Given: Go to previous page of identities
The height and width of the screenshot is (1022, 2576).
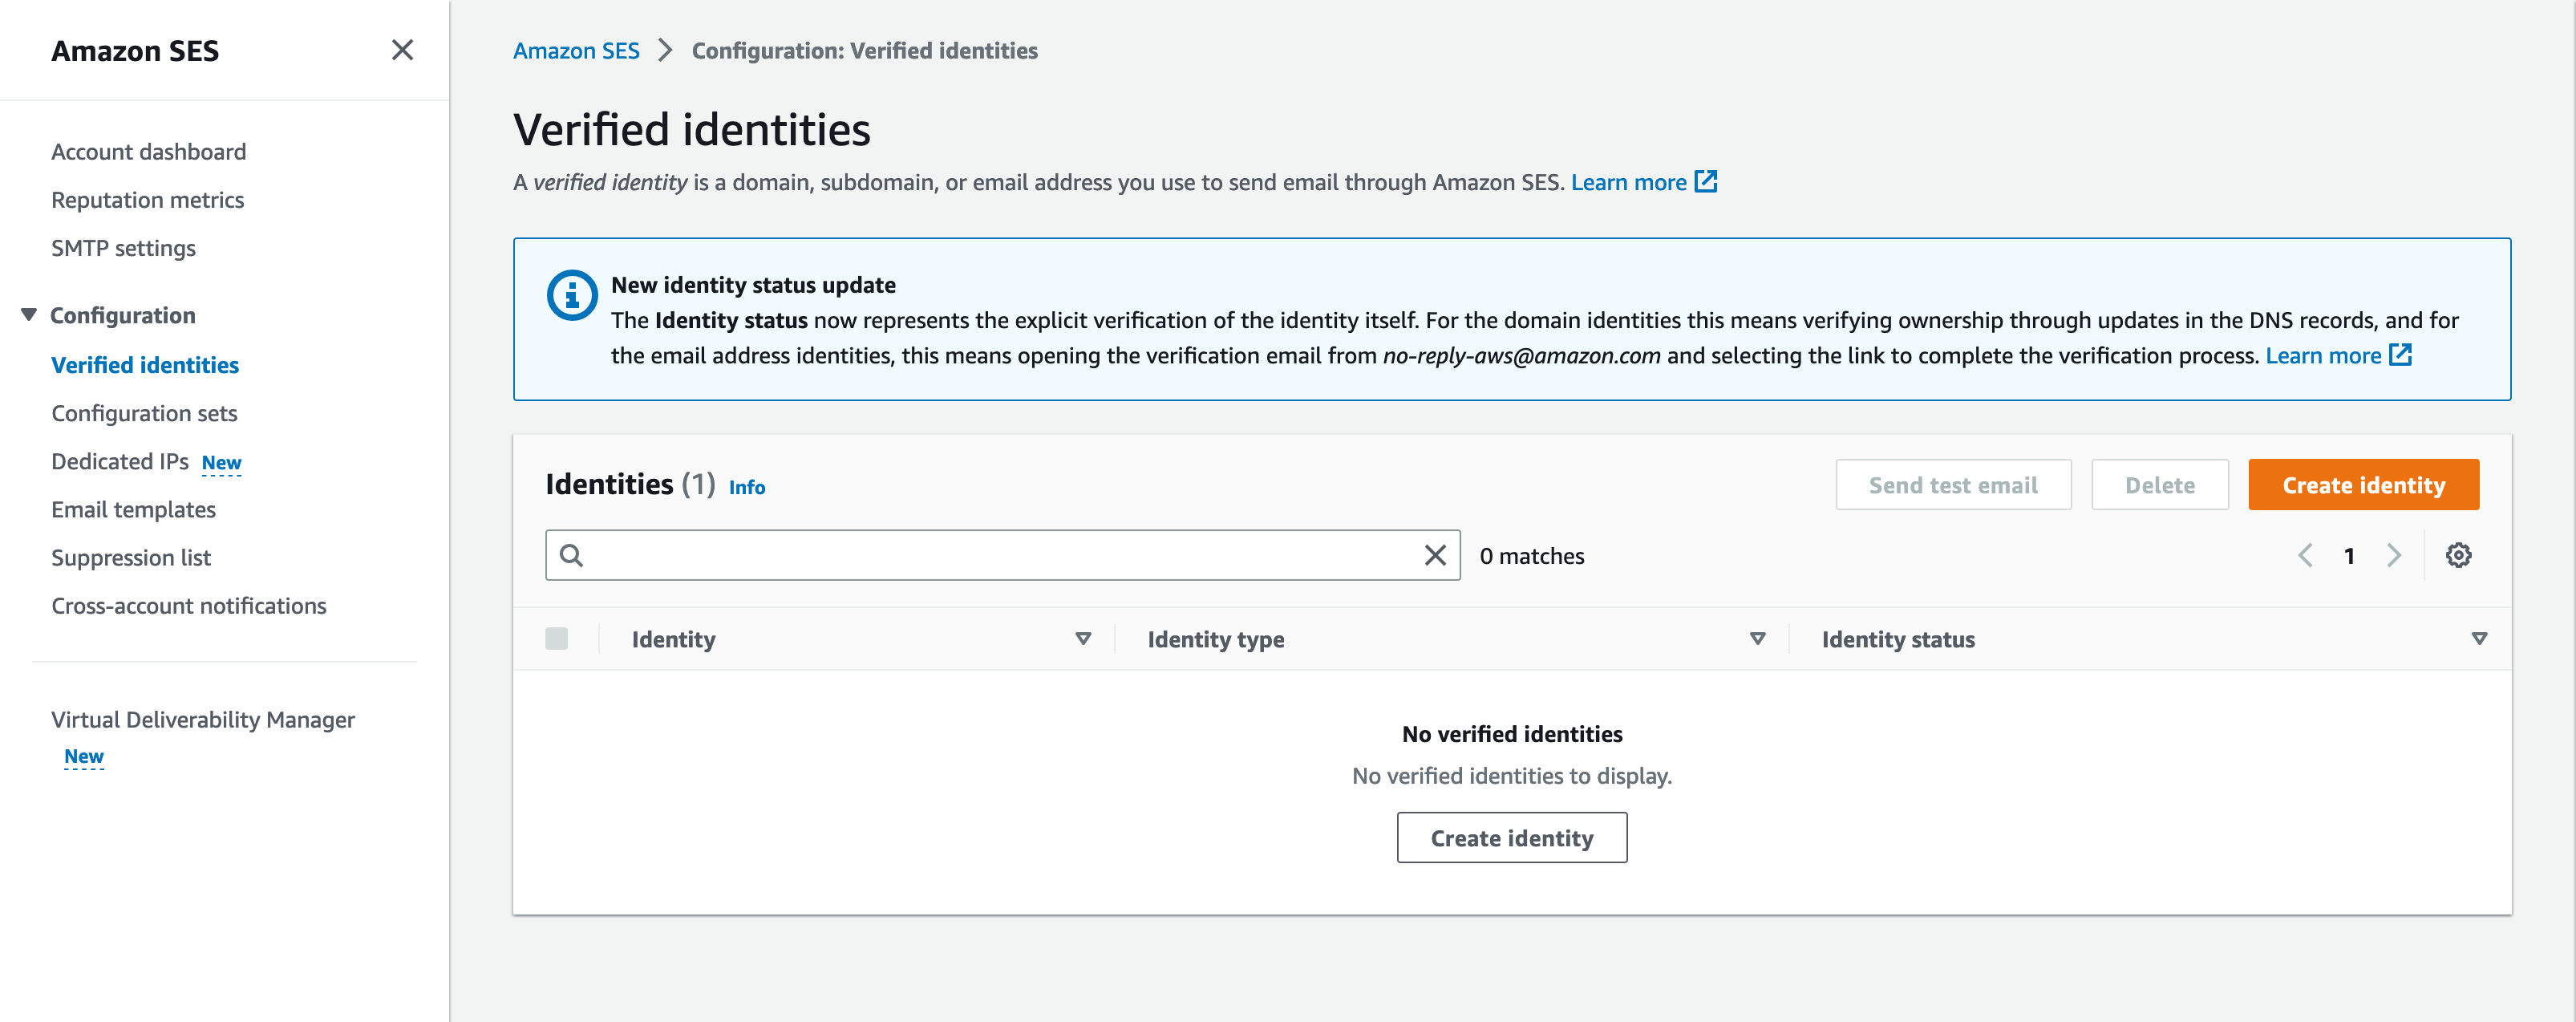Looking at the screenshot, I should tap(2305, 555).
